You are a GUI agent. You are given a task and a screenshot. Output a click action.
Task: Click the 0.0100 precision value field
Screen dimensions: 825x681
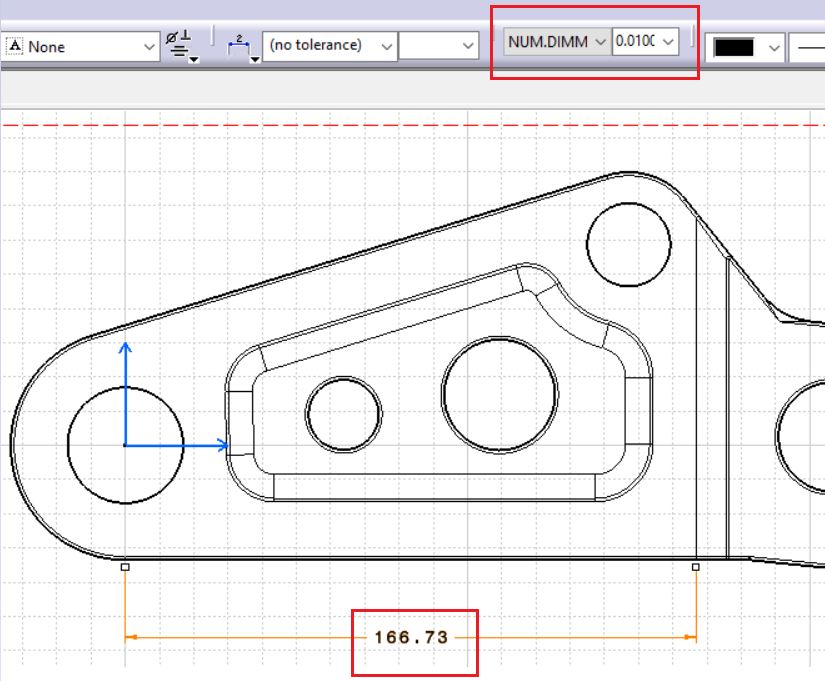(x=636, y=42)
